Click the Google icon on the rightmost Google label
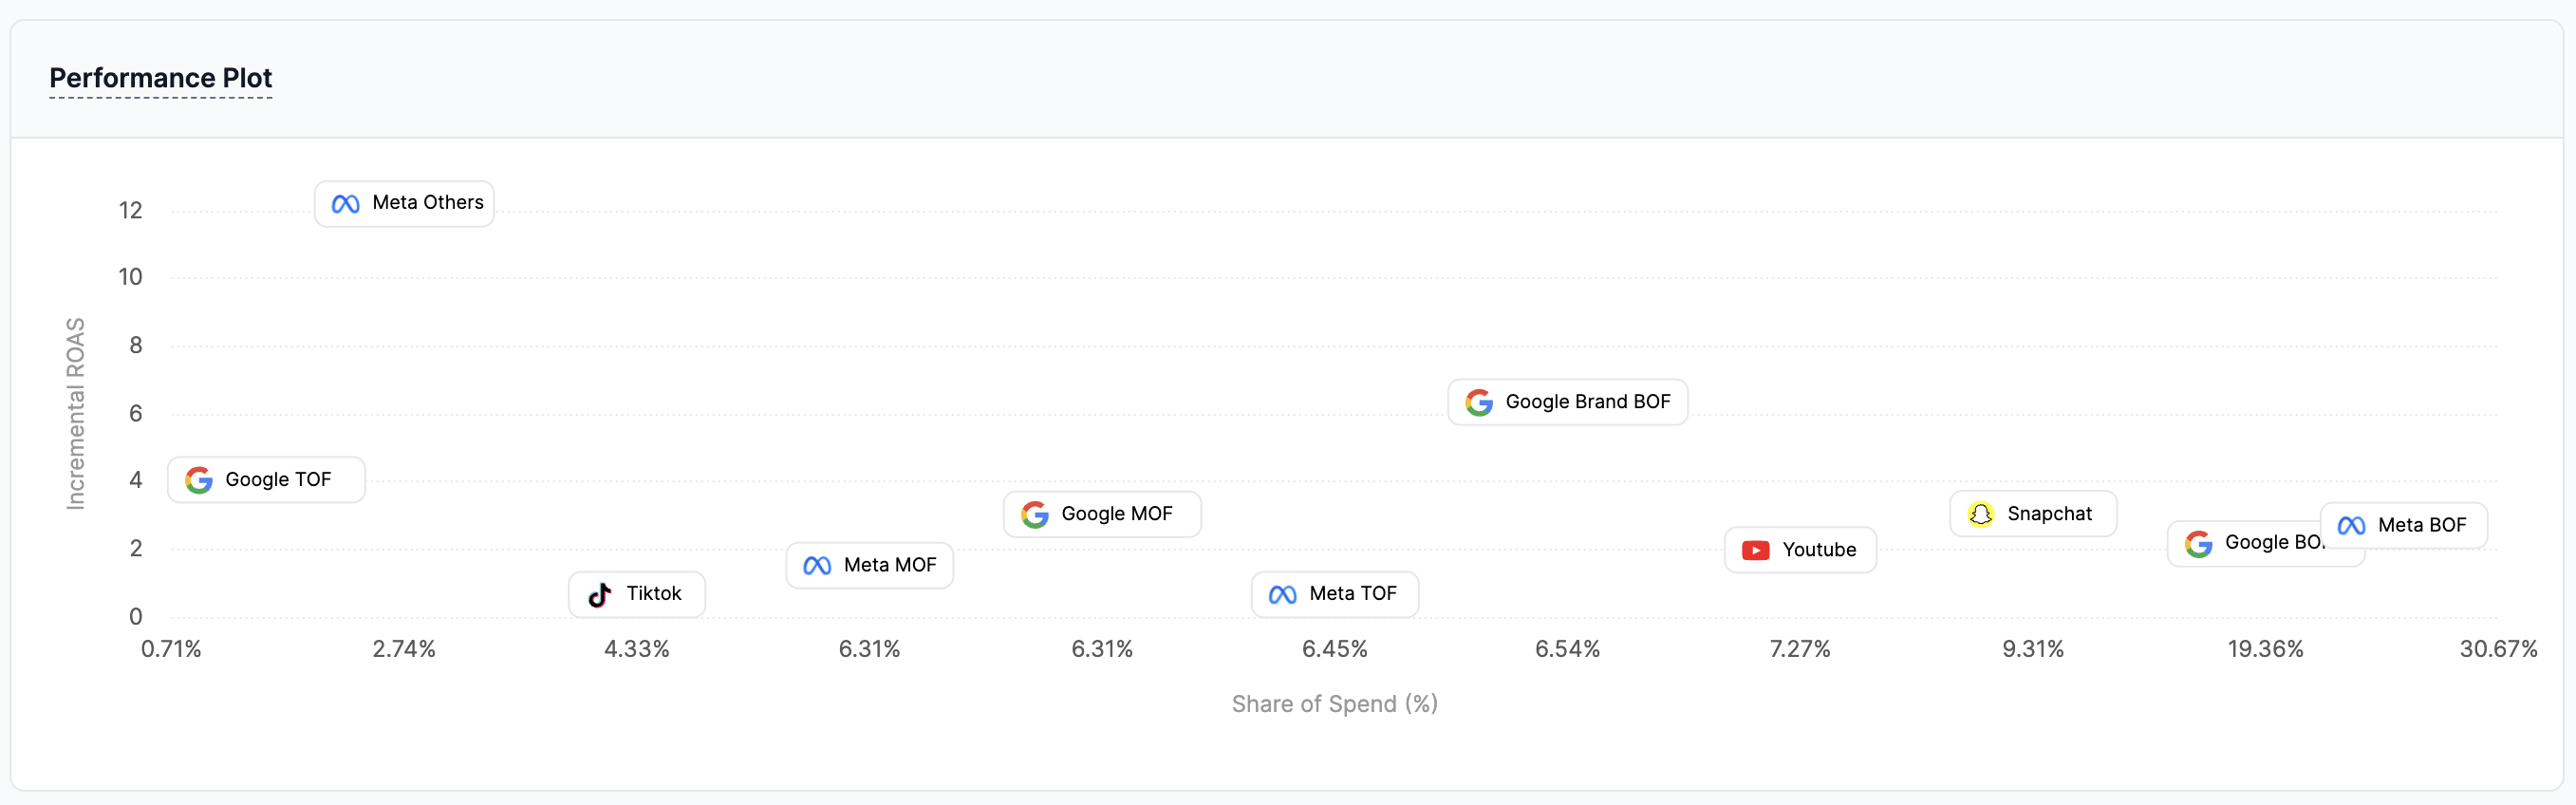 click(2199, 544)
